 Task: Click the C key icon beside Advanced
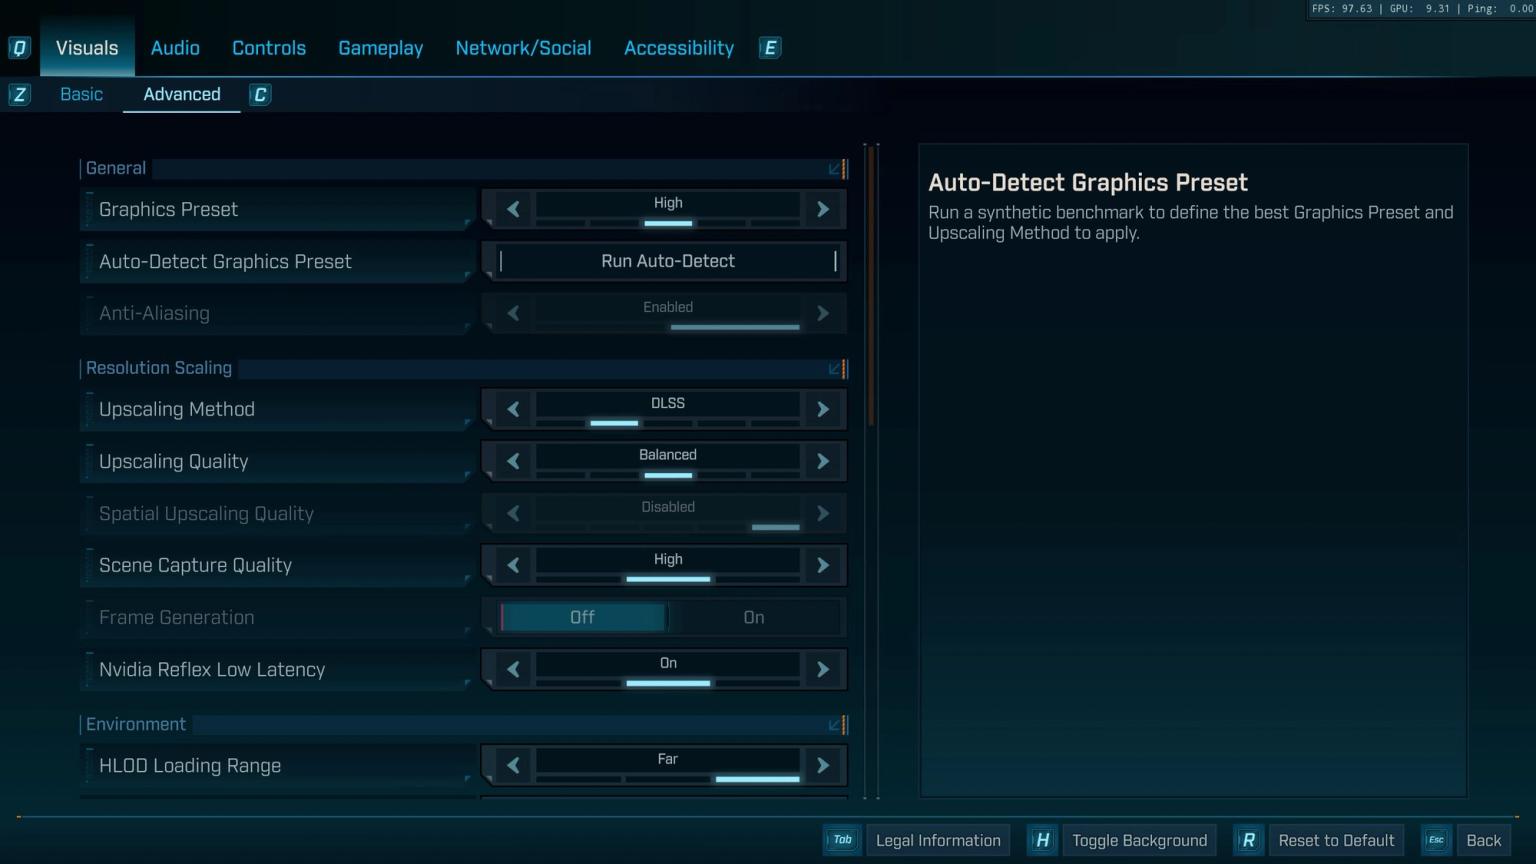[259, 94]
